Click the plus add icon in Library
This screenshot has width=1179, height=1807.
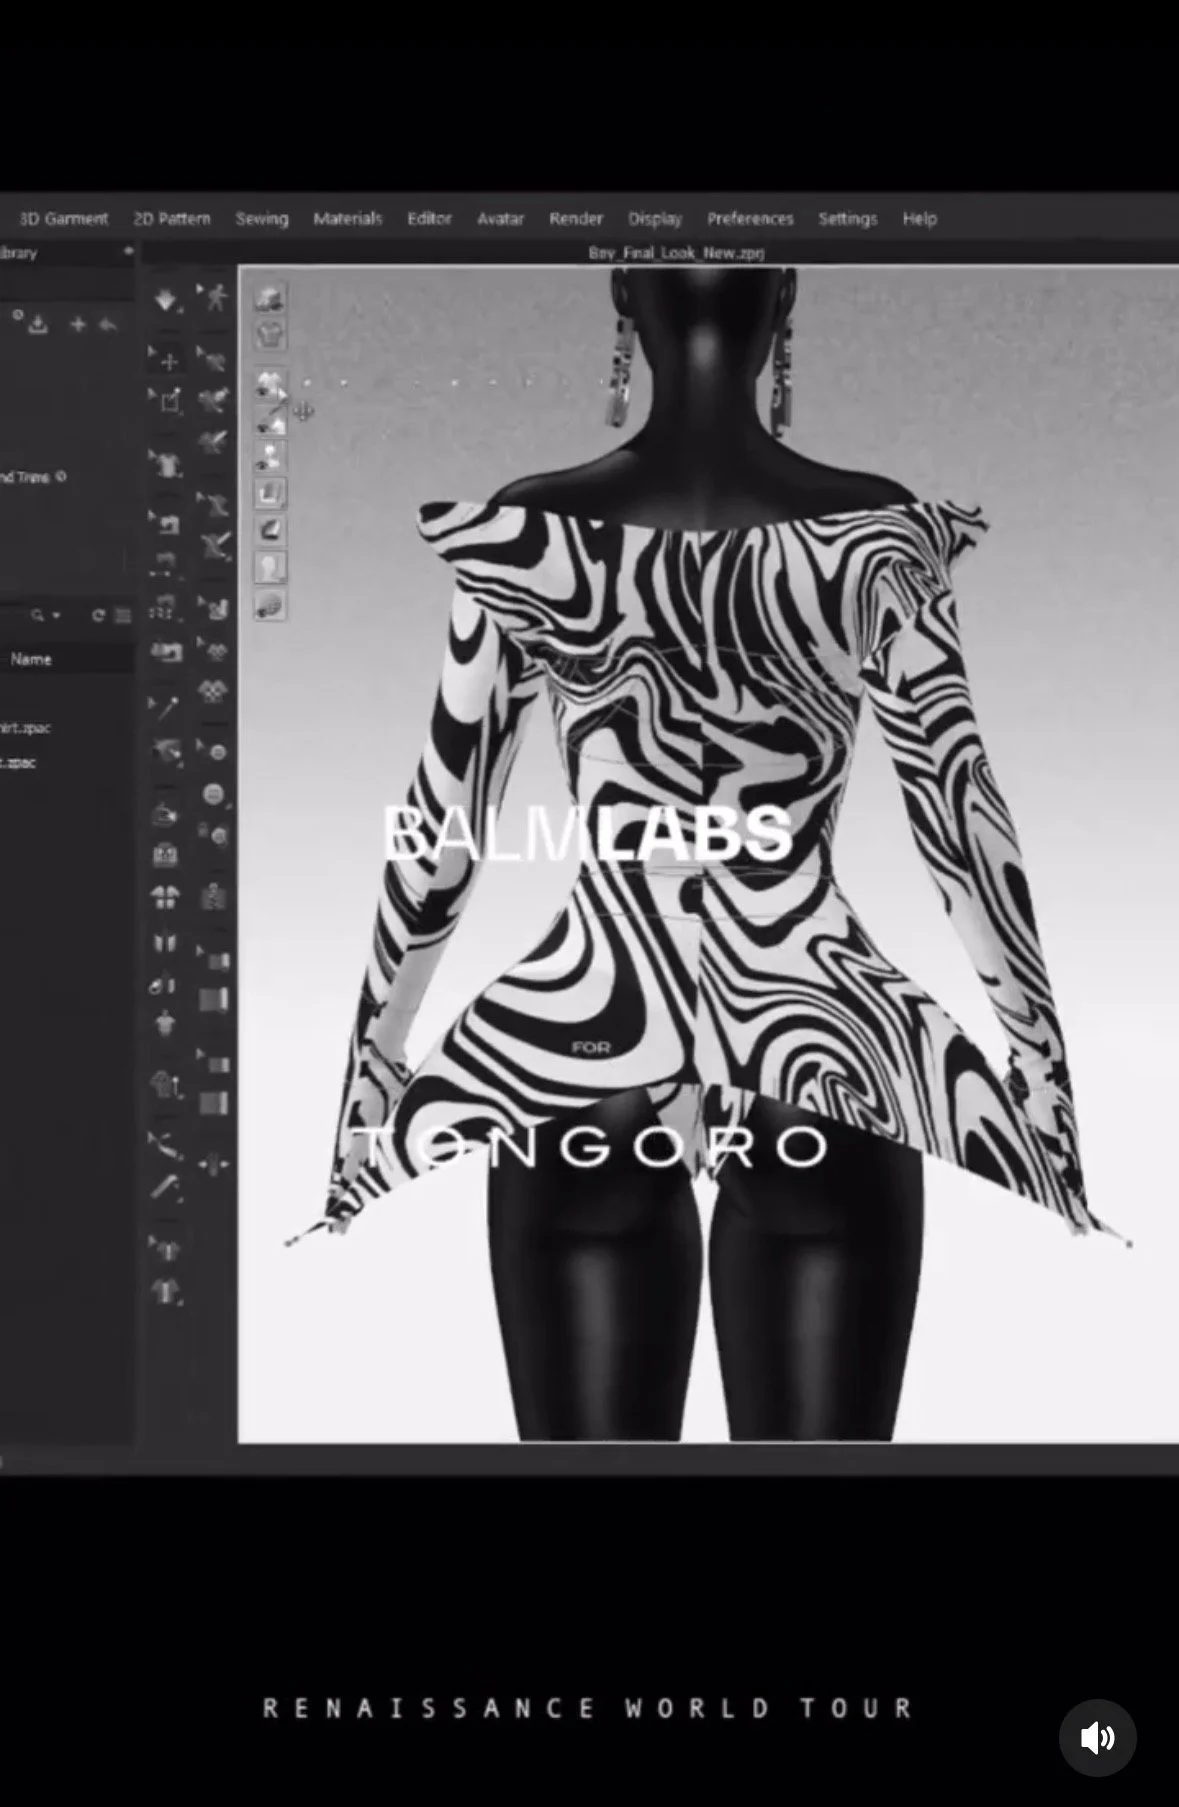78,325
